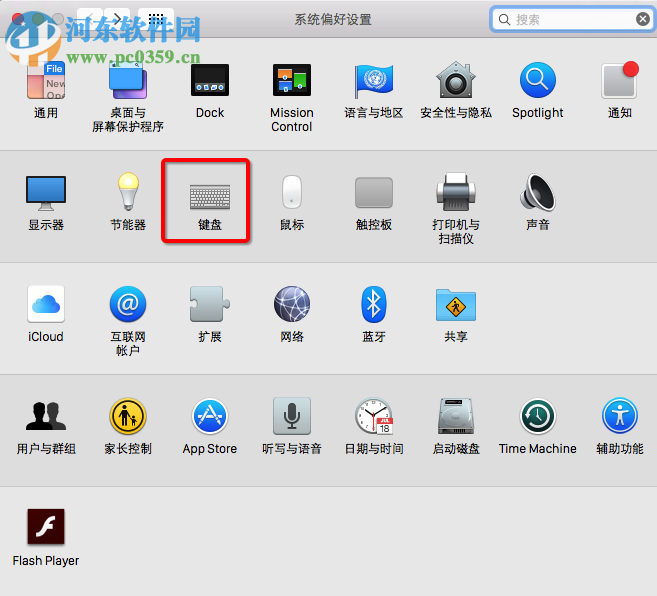The height and width of the screenshot is (596, 657).
Task: Open iCloud preferences
Action: 46,304
